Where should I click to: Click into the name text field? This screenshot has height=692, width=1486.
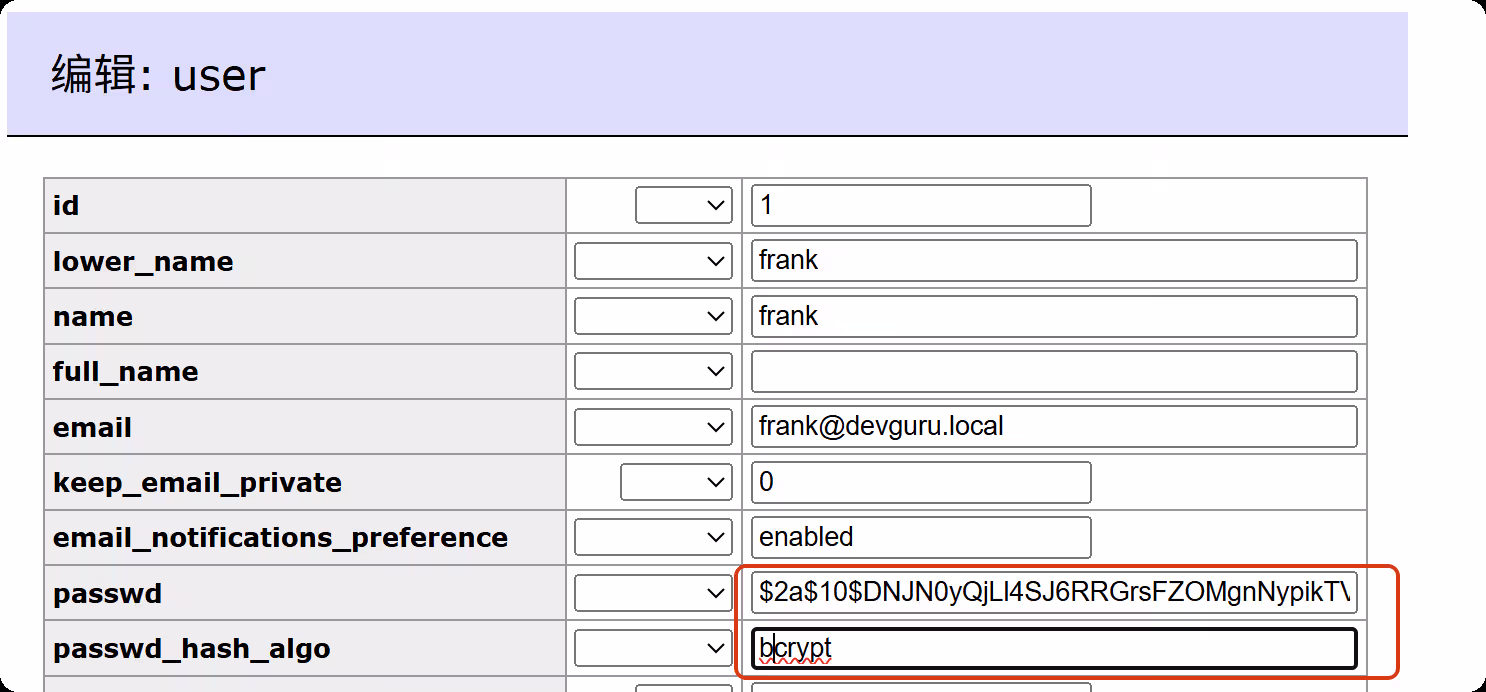pos(1053,317)
